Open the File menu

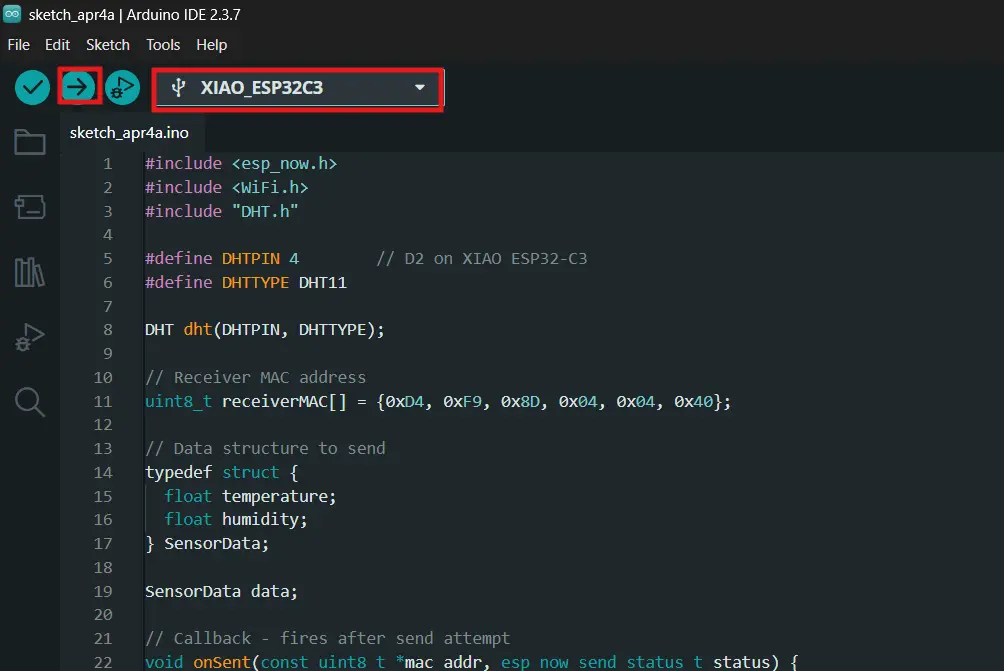18,44
